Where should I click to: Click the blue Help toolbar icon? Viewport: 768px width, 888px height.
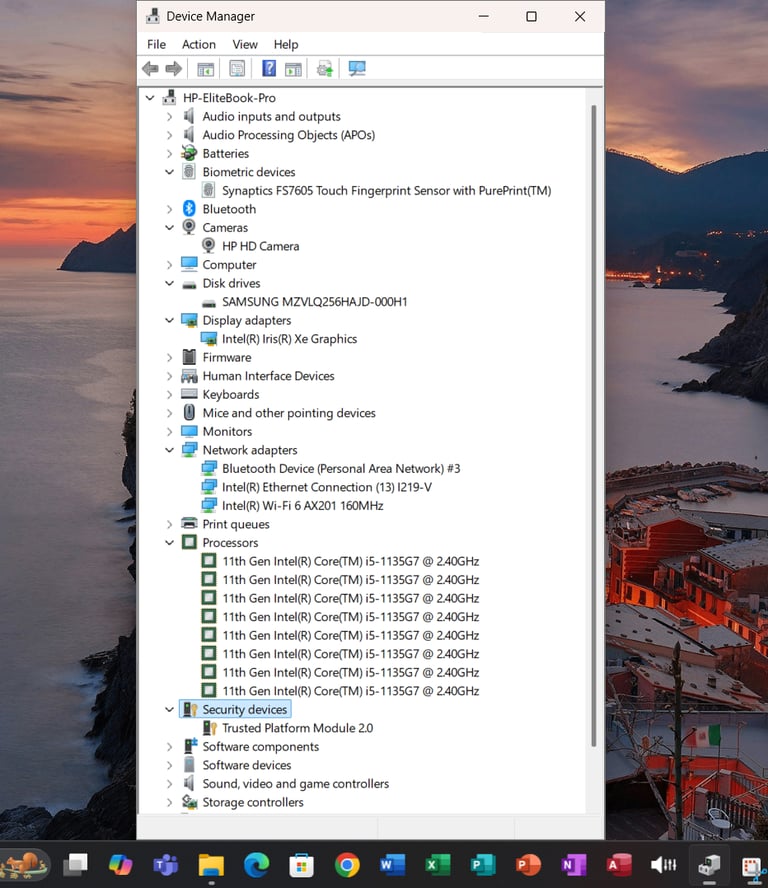point(269,69)
